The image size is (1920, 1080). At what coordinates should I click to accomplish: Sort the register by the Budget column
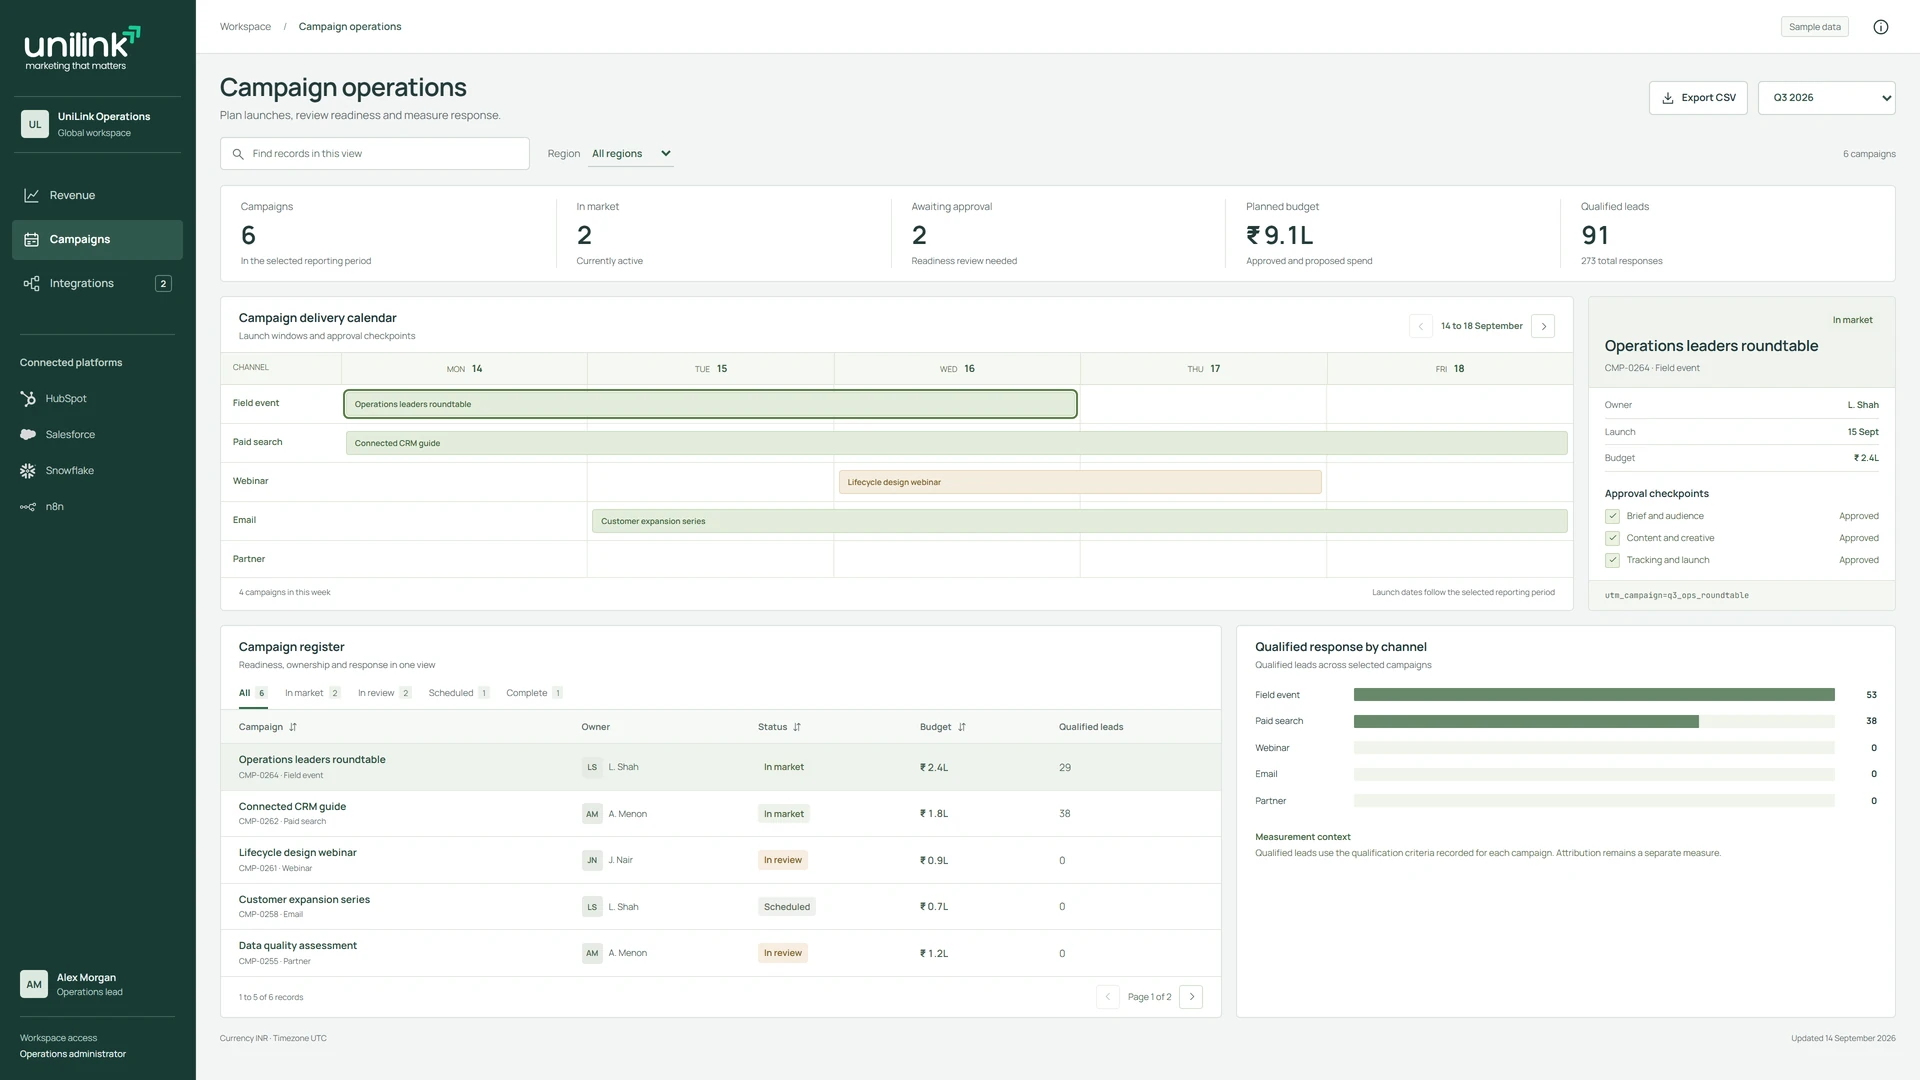(x=943, y=727)
